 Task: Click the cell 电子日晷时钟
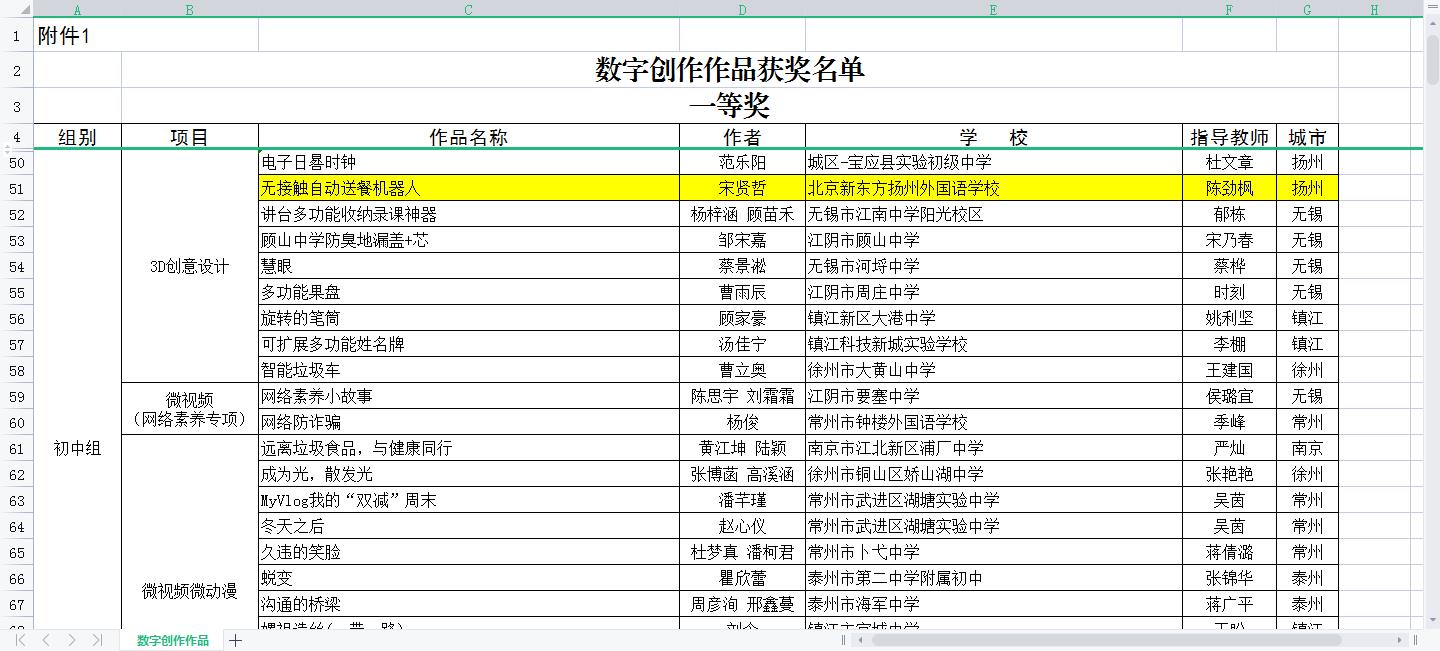469,162
